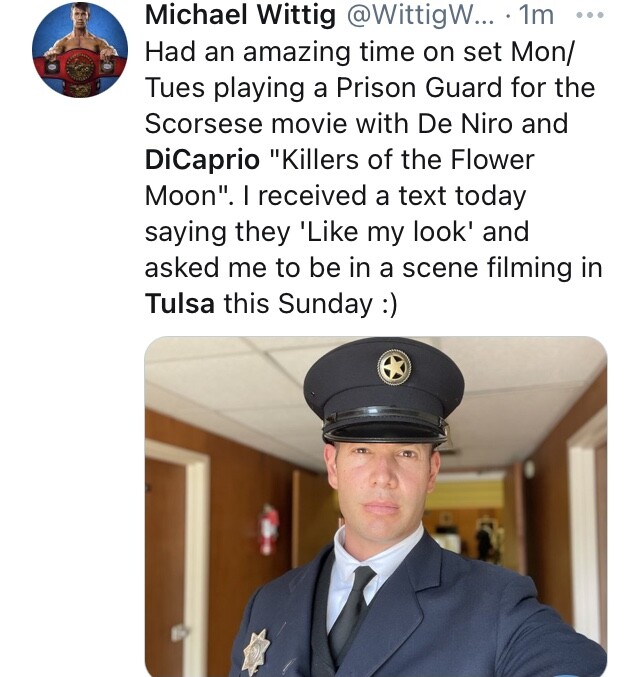Image resolution: width=640 pixels, height=677 pixels.
Task: Open the attached prison guard photo
Action: pyautogui.click(x=376, y=506)
